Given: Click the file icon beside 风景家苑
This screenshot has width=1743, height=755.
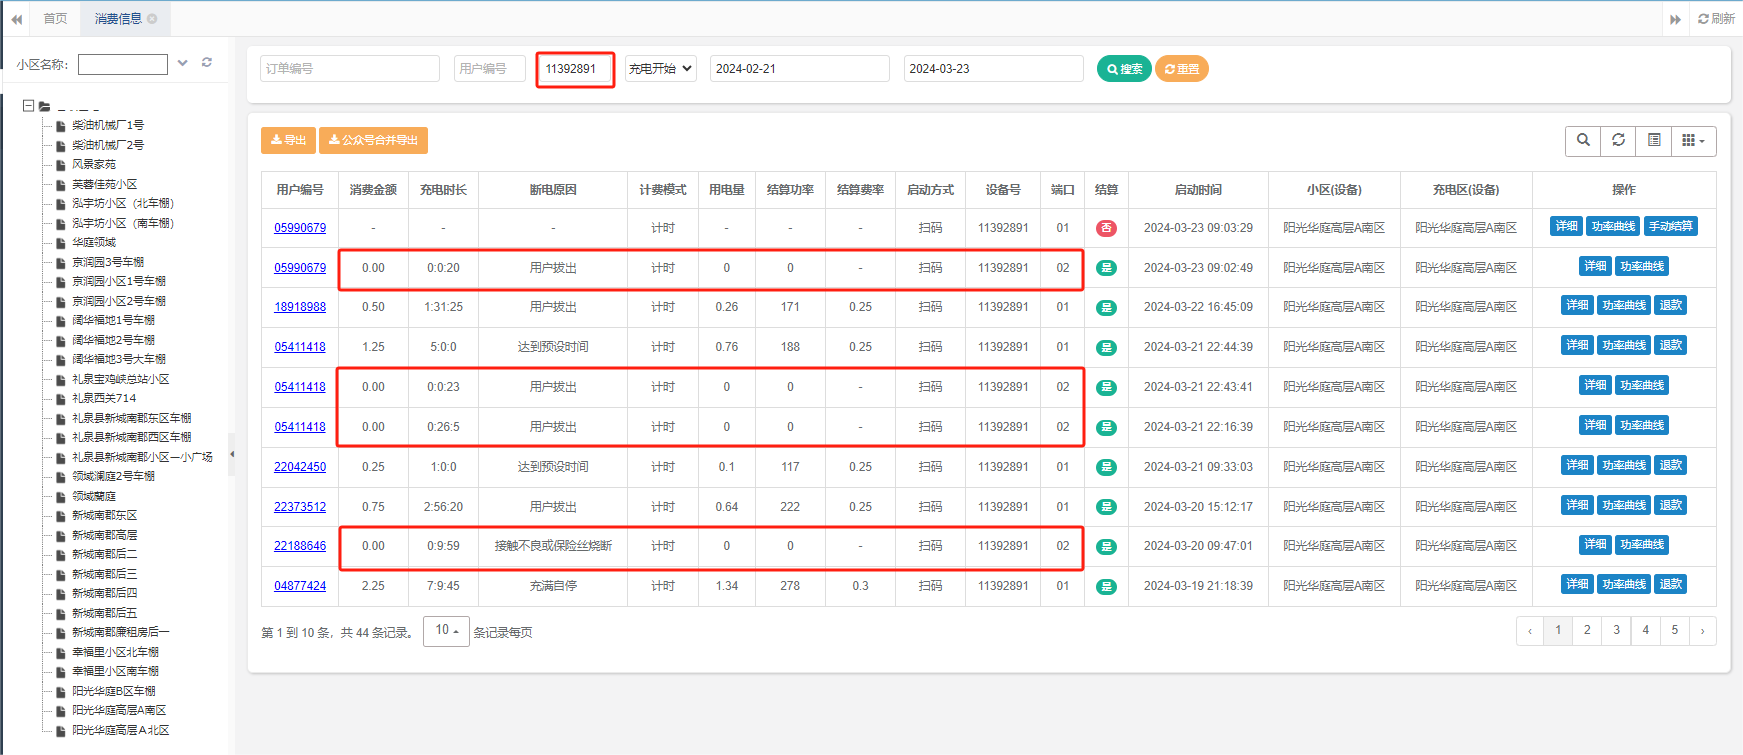Looking at the screenshot, I should 61,165.
